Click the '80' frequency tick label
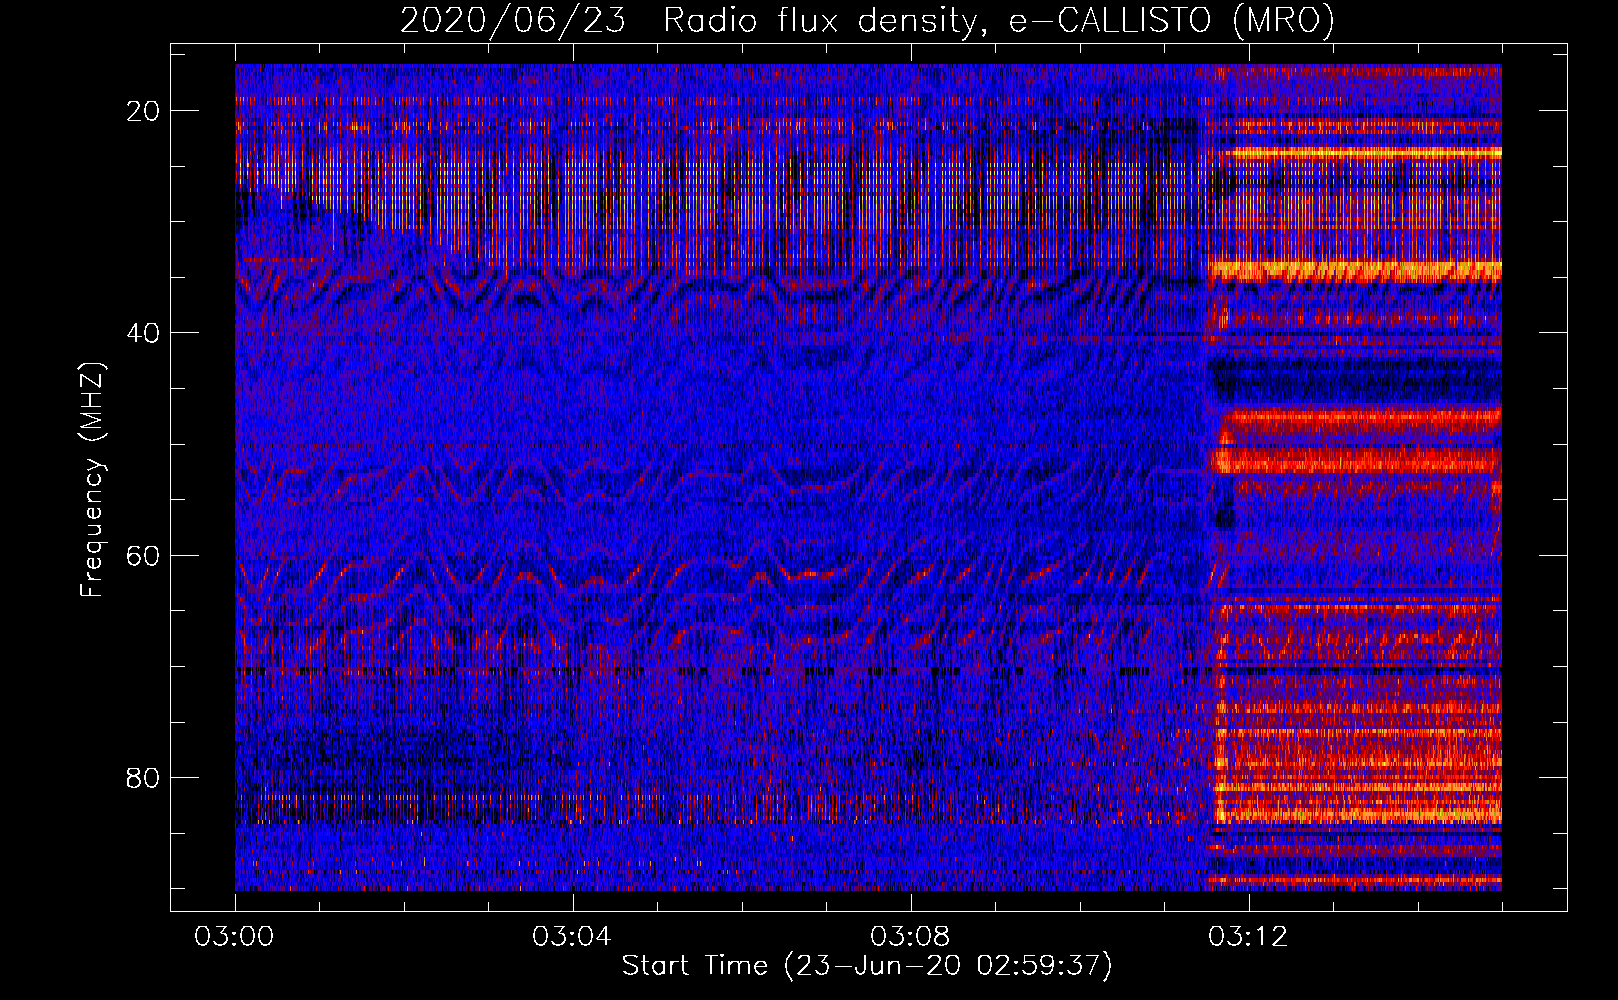Image resolution: width=1618 pixels, height=1000 pixels. tap(144, 778)
